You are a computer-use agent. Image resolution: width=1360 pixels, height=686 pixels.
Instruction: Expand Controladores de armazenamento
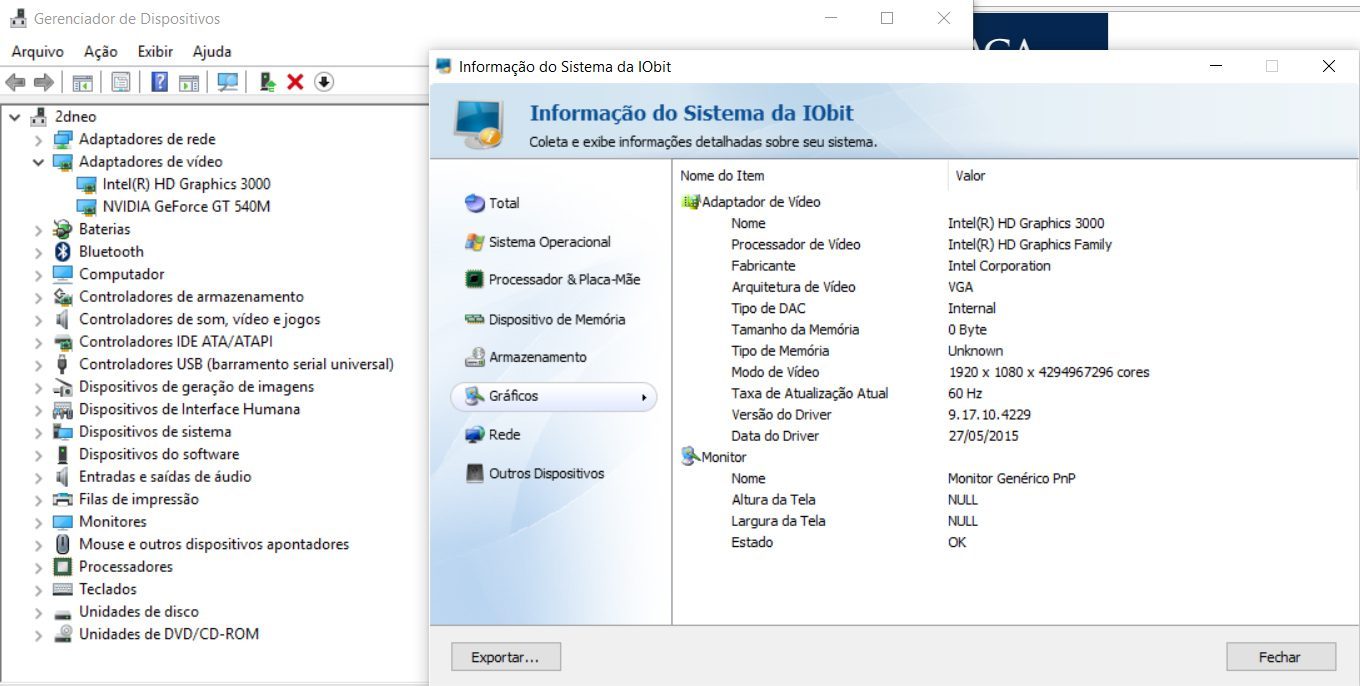tap(39, 297)
